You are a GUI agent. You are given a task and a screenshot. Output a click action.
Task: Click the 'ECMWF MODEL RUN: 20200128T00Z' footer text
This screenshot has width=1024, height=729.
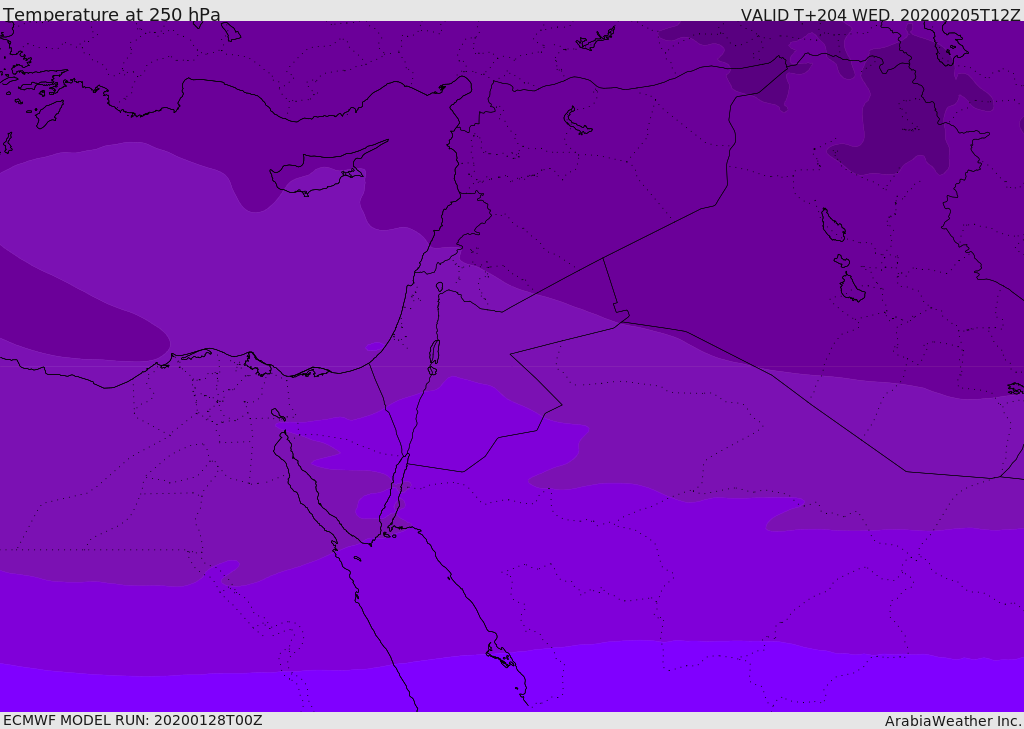click(133, 720)
